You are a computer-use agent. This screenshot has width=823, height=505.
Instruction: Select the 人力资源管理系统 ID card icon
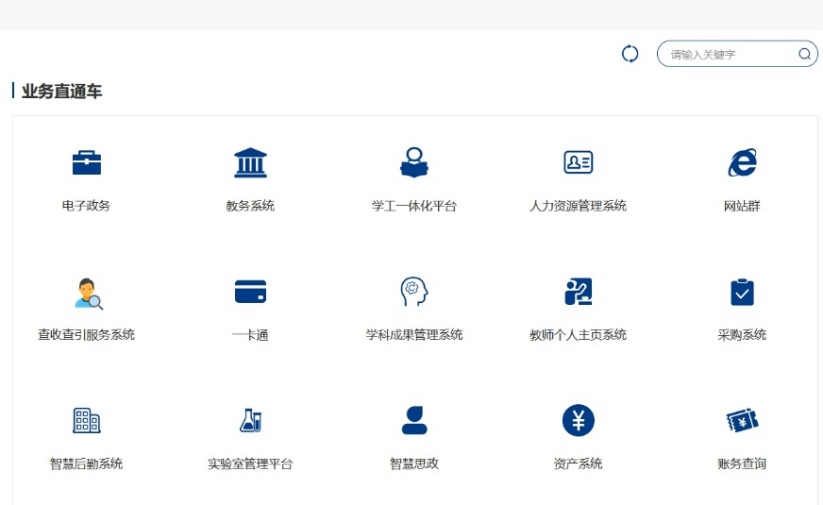click(578, 162)
